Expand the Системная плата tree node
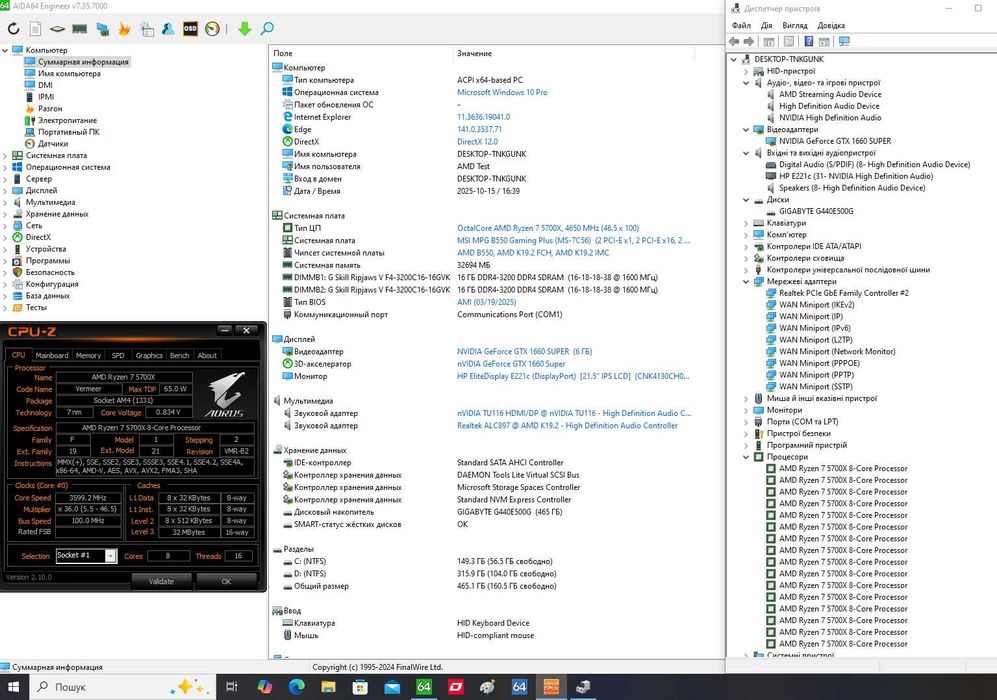 [6, 156]
